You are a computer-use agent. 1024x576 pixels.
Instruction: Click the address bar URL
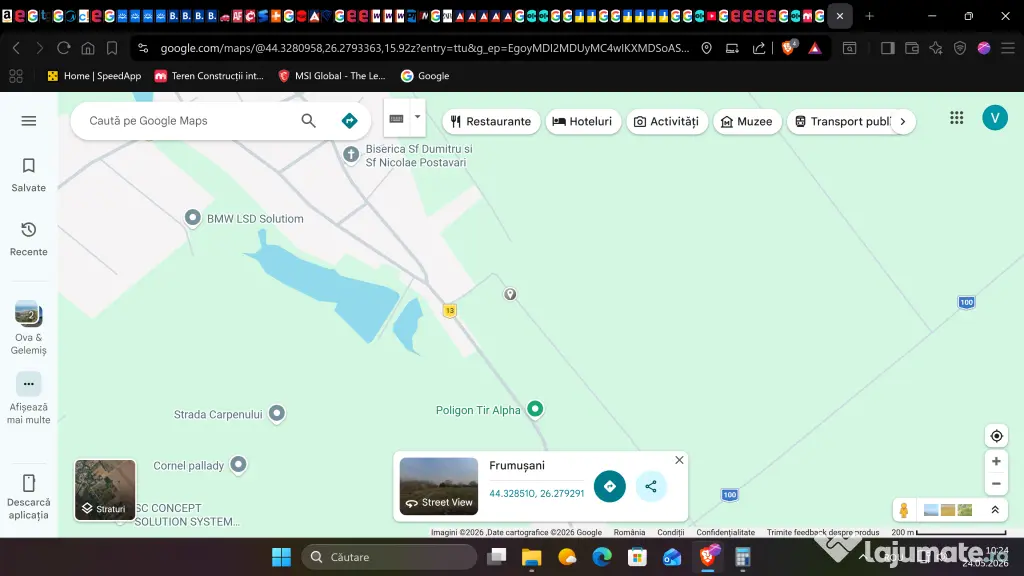424,48
